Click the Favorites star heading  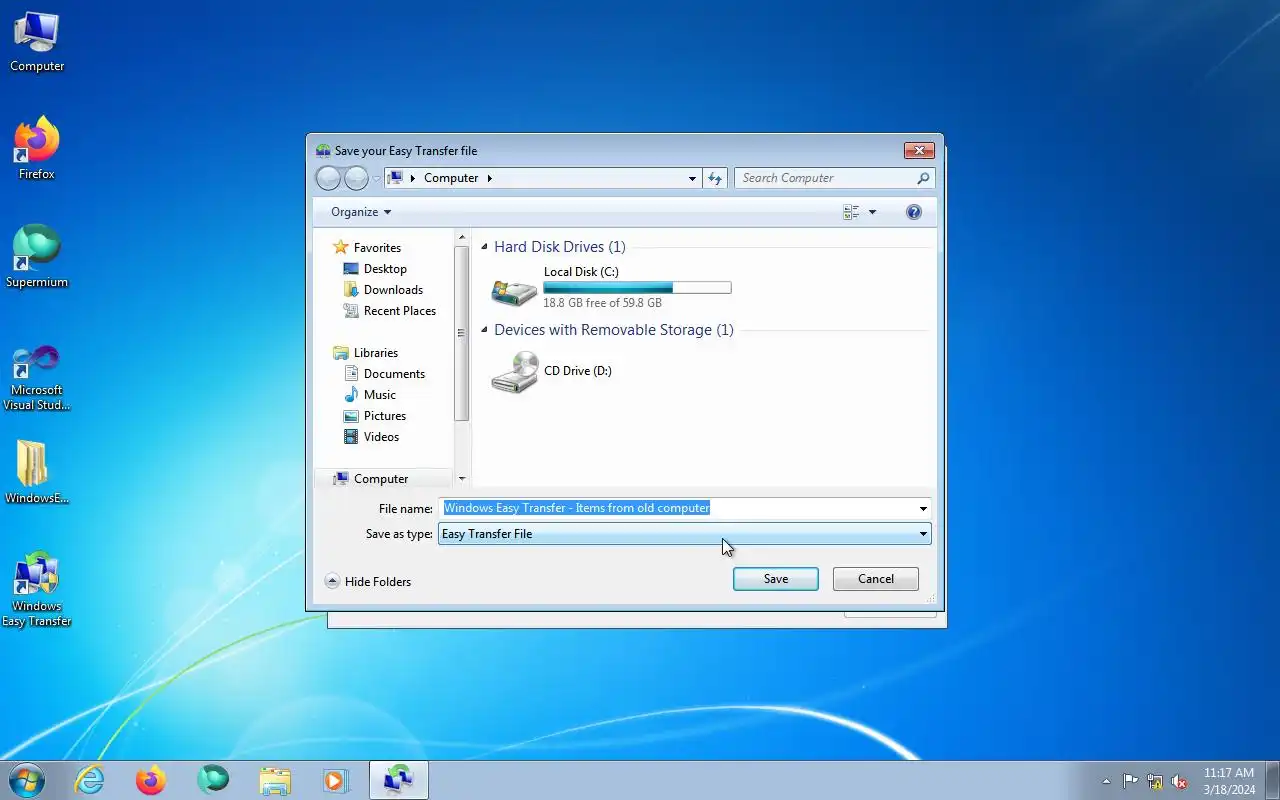pyautogui.click(x=377, y=248)
